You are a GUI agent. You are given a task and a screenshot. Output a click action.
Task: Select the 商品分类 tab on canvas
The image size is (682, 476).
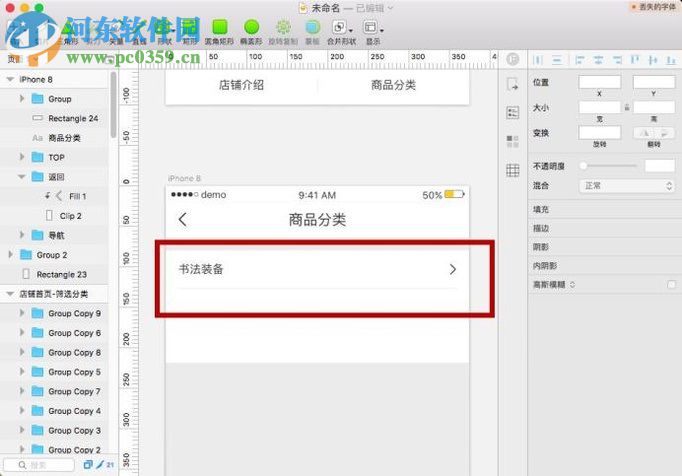[x=393, y=85]
